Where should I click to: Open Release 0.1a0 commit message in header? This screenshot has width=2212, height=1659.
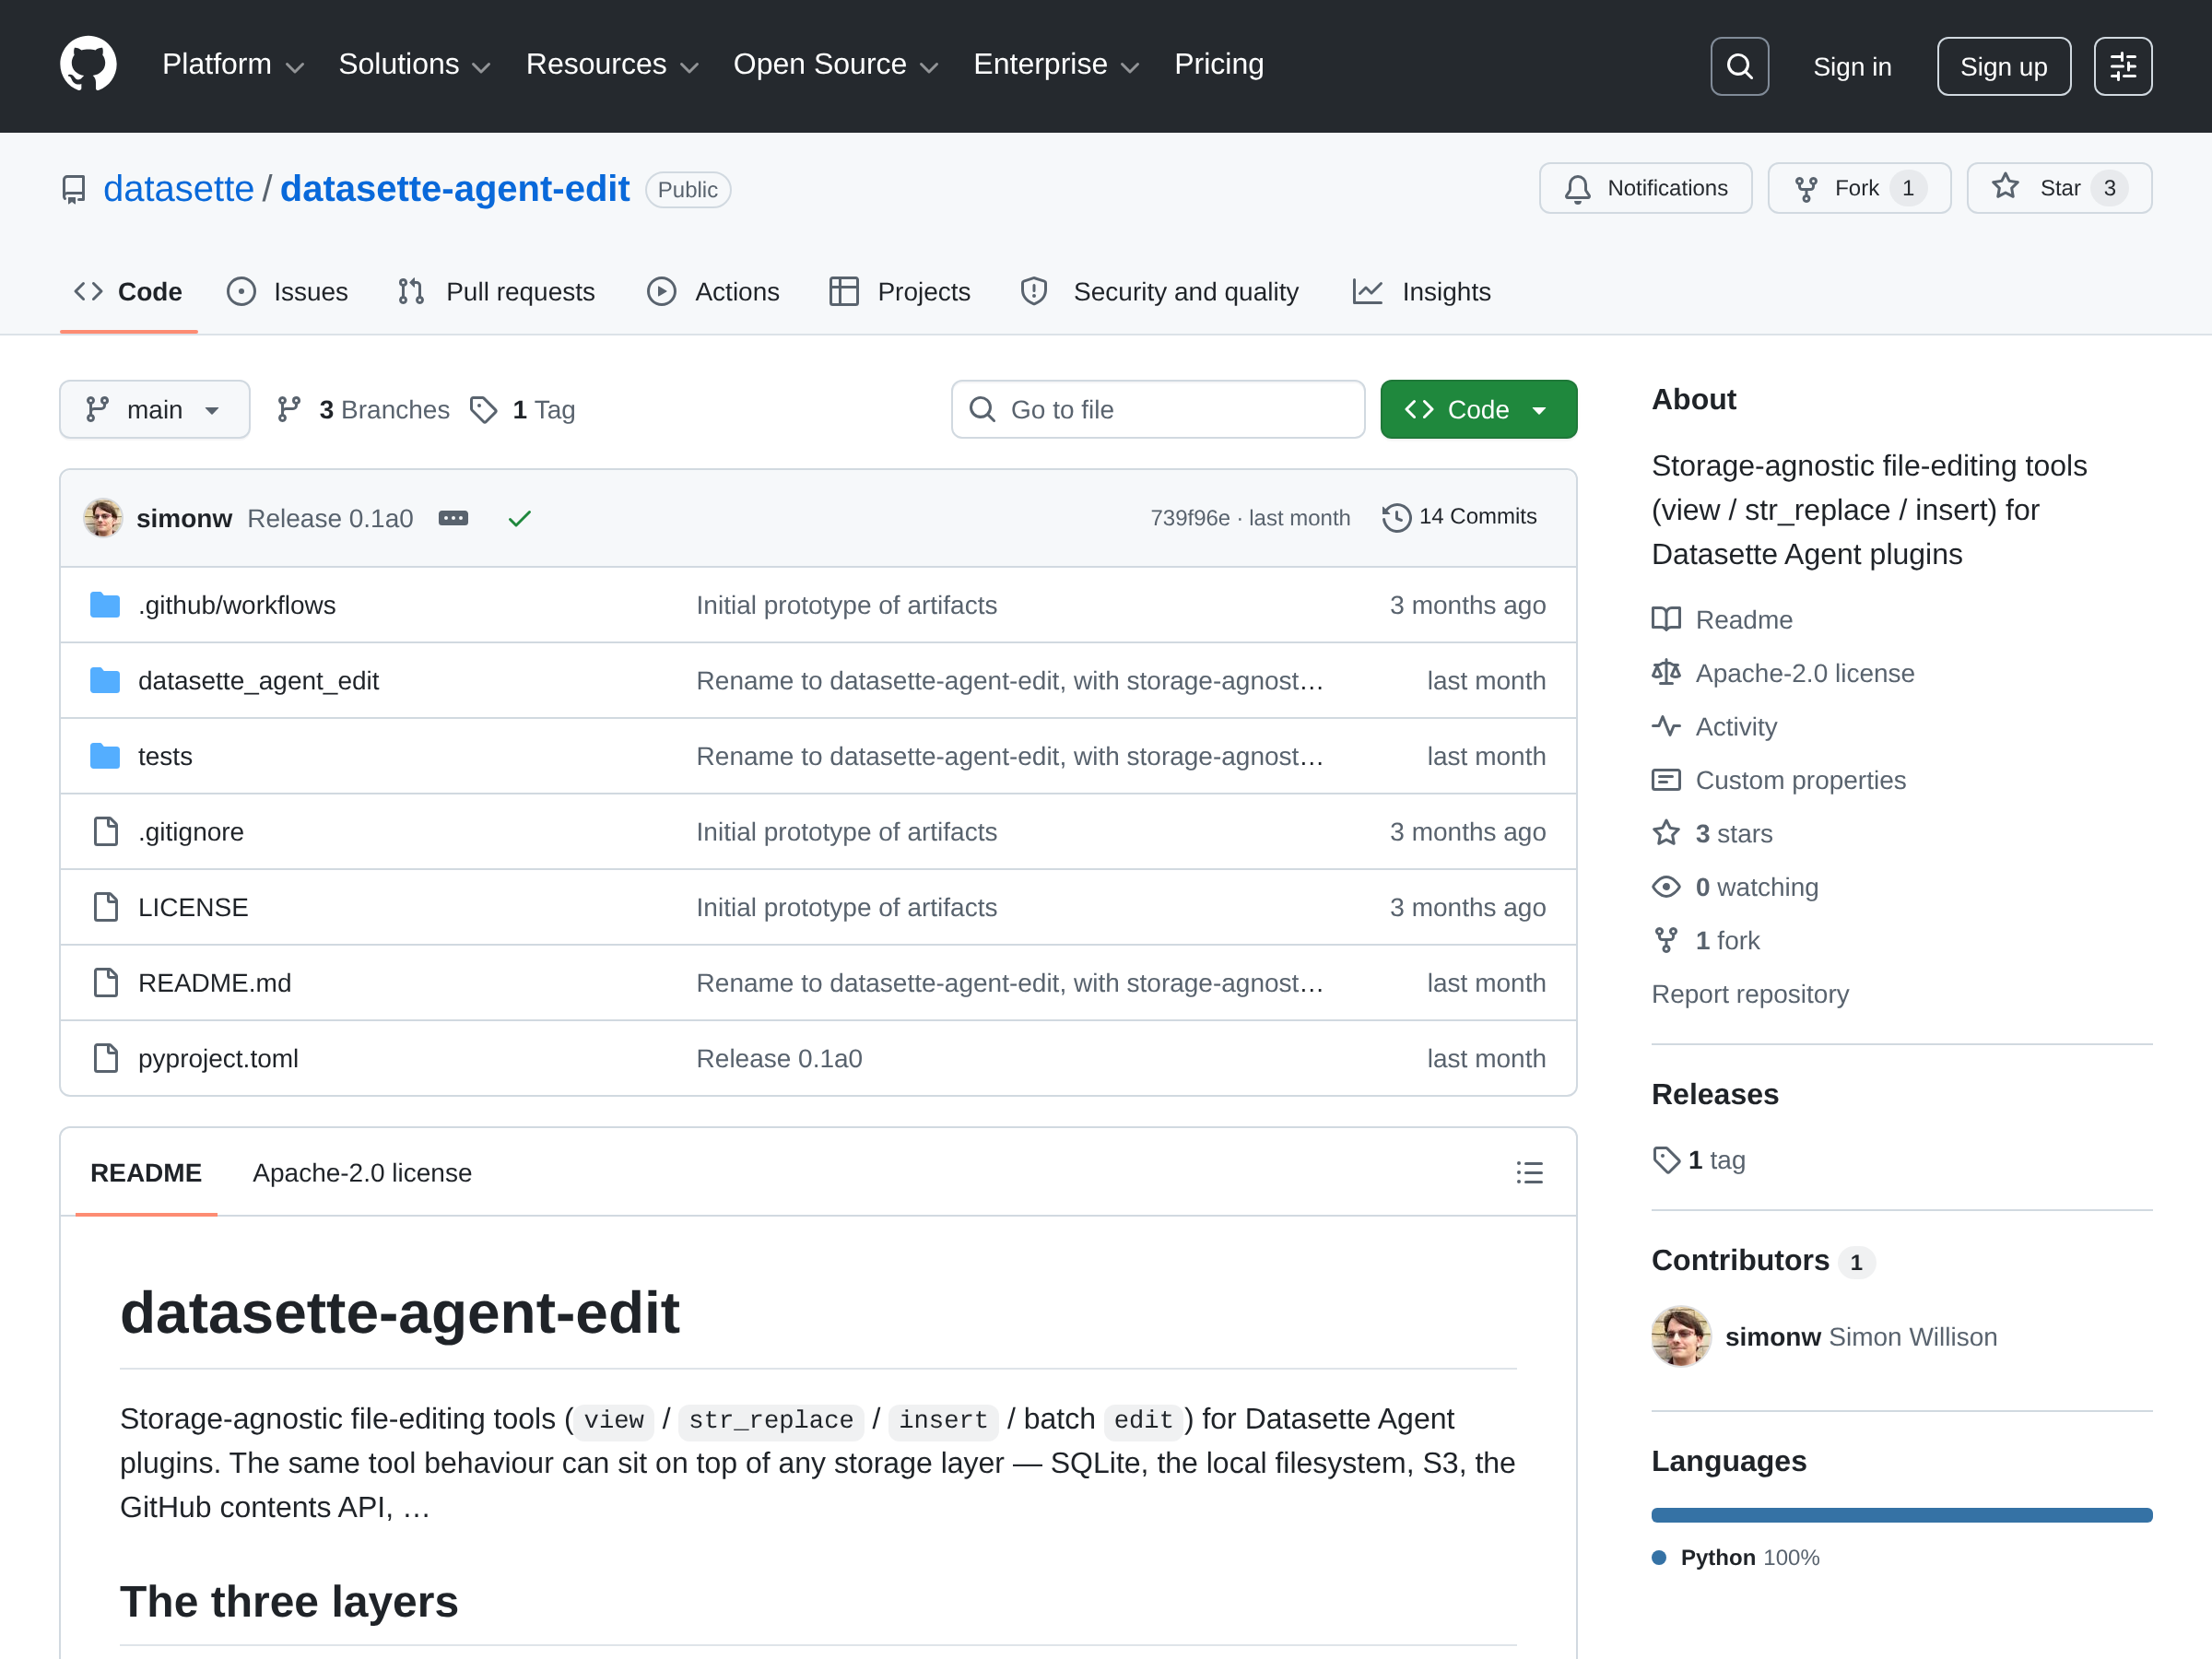point(330,518)
